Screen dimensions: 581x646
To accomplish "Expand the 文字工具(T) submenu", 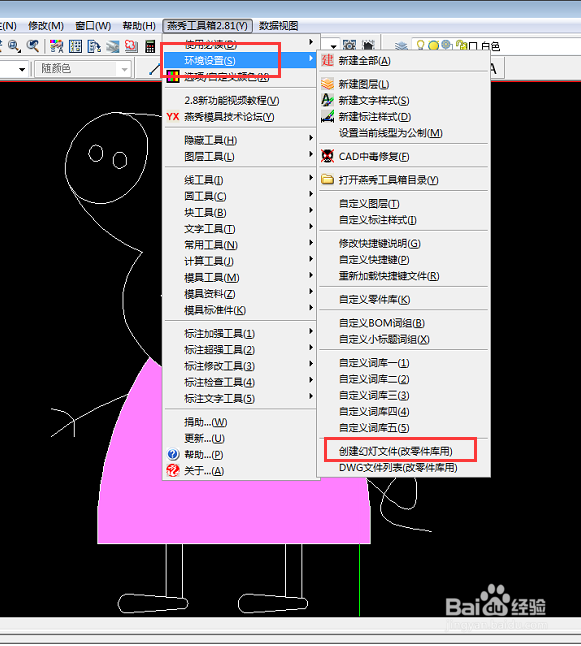I will tap(239, 229).
